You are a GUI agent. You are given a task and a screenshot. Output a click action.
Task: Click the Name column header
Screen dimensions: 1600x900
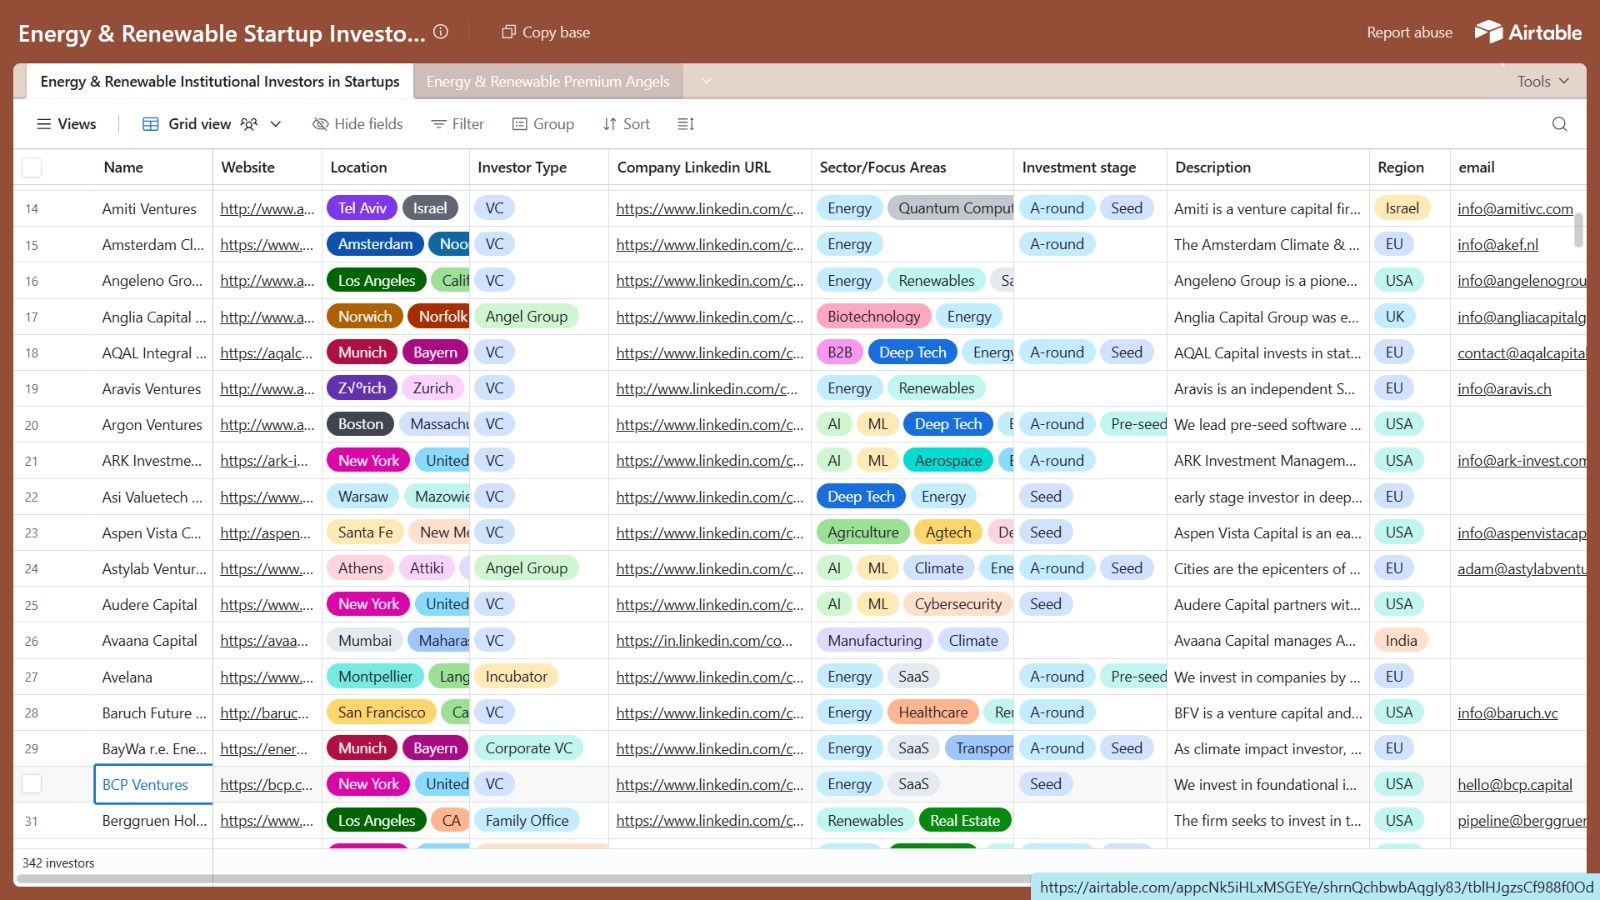123,167
